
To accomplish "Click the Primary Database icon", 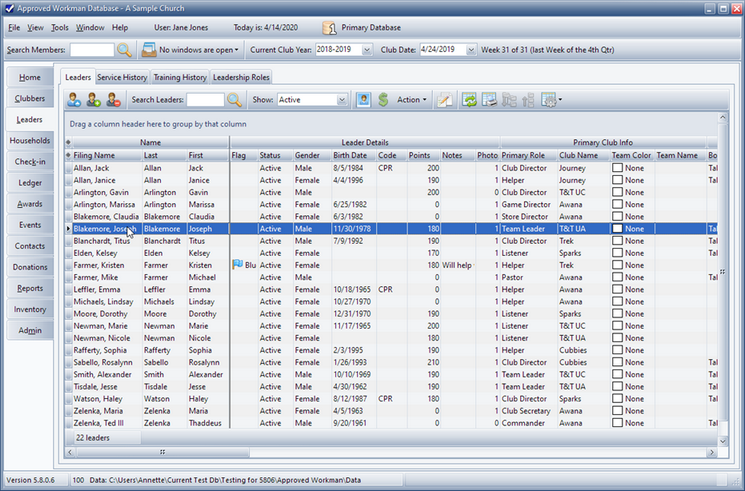I will point(329,28).
